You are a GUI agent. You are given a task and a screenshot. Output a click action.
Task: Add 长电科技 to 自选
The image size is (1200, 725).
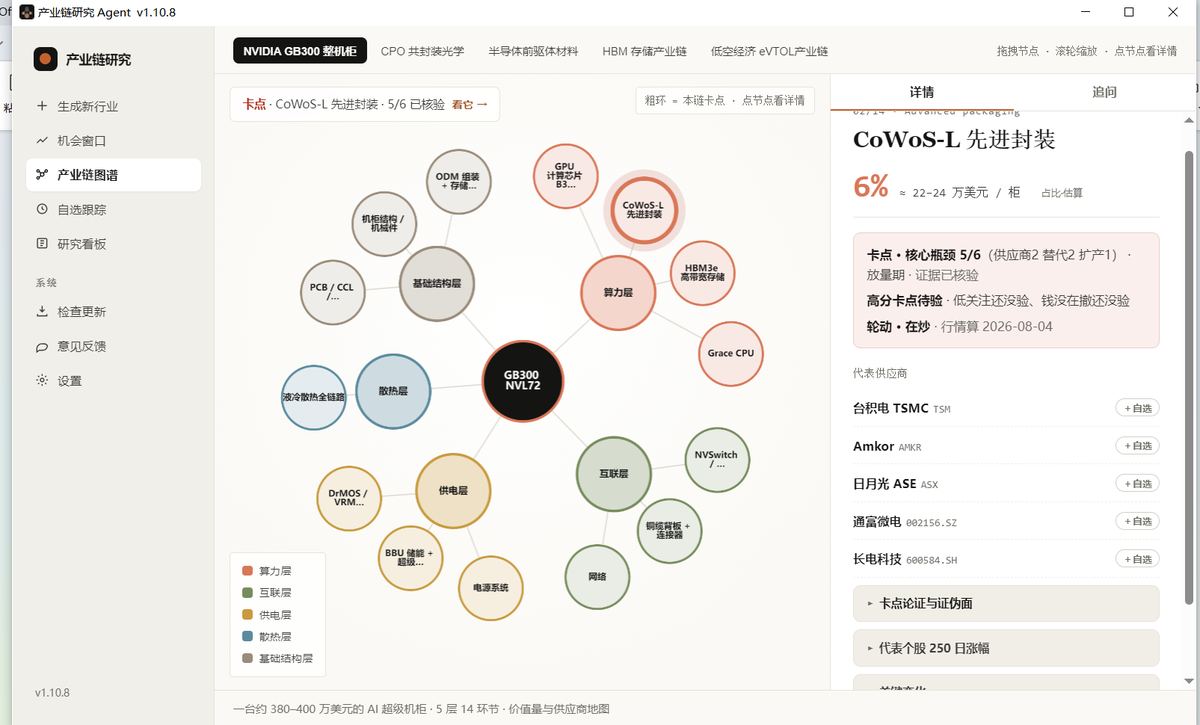1137,559
